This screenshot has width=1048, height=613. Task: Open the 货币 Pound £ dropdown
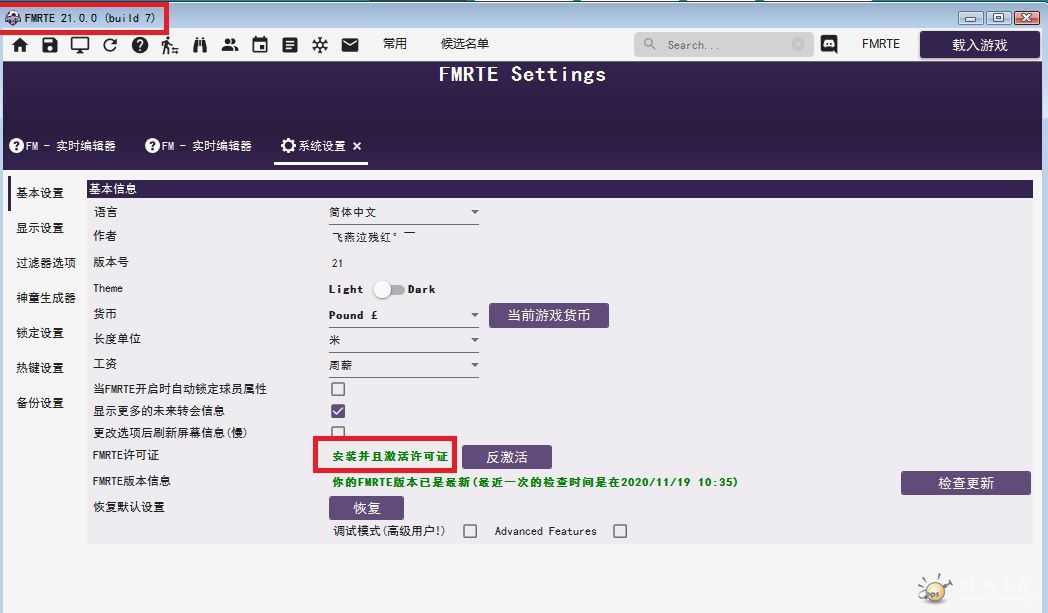click(x=404, y=316)
